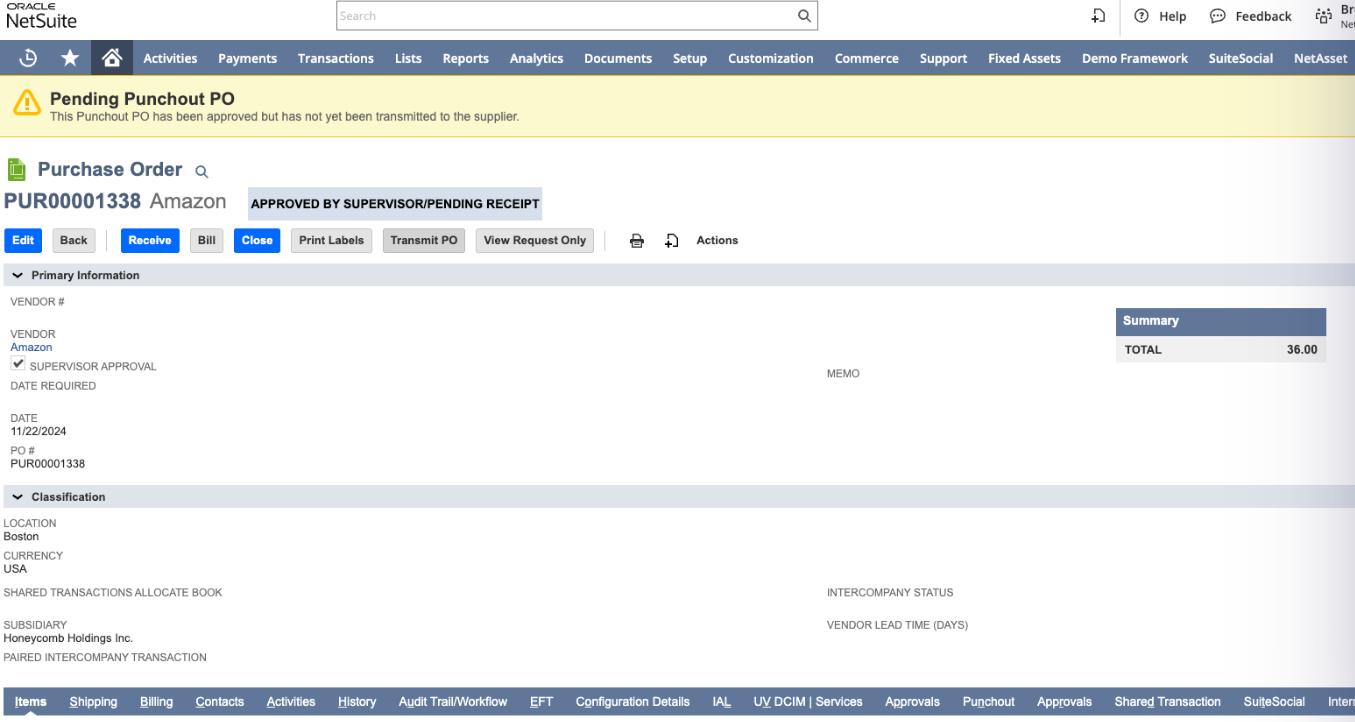
Task: Click the Back button
Action: 74,240
